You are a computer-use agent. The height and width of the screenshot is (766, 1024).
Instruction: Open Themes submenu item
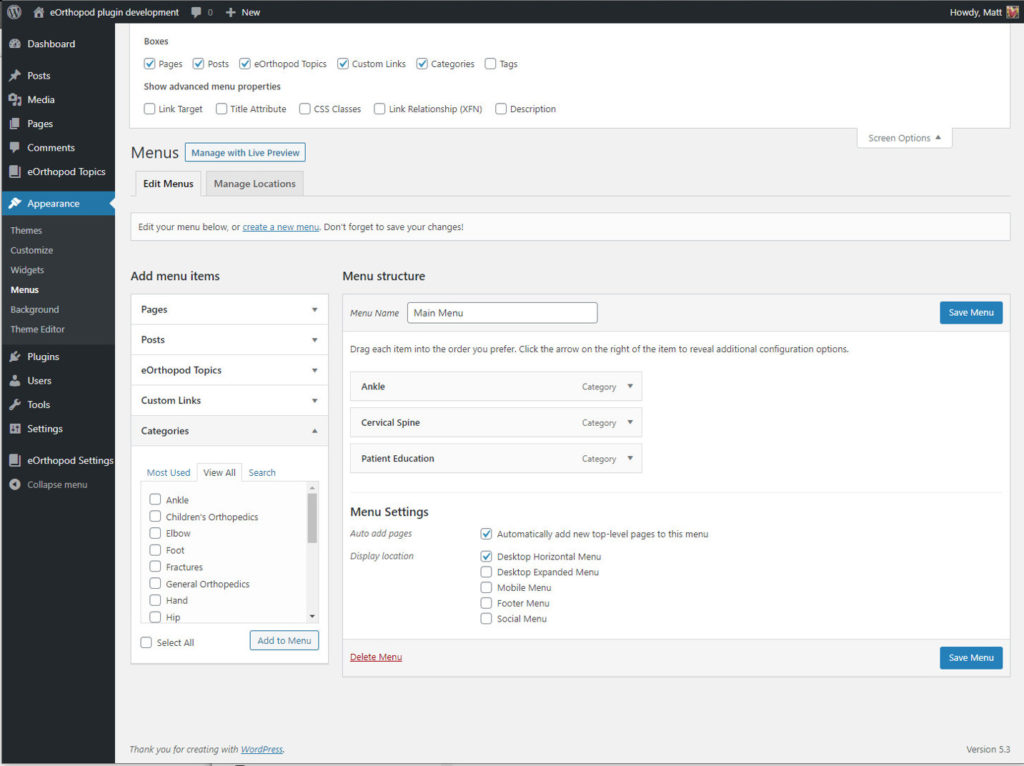pyautogui.click(x=26, y=231)
